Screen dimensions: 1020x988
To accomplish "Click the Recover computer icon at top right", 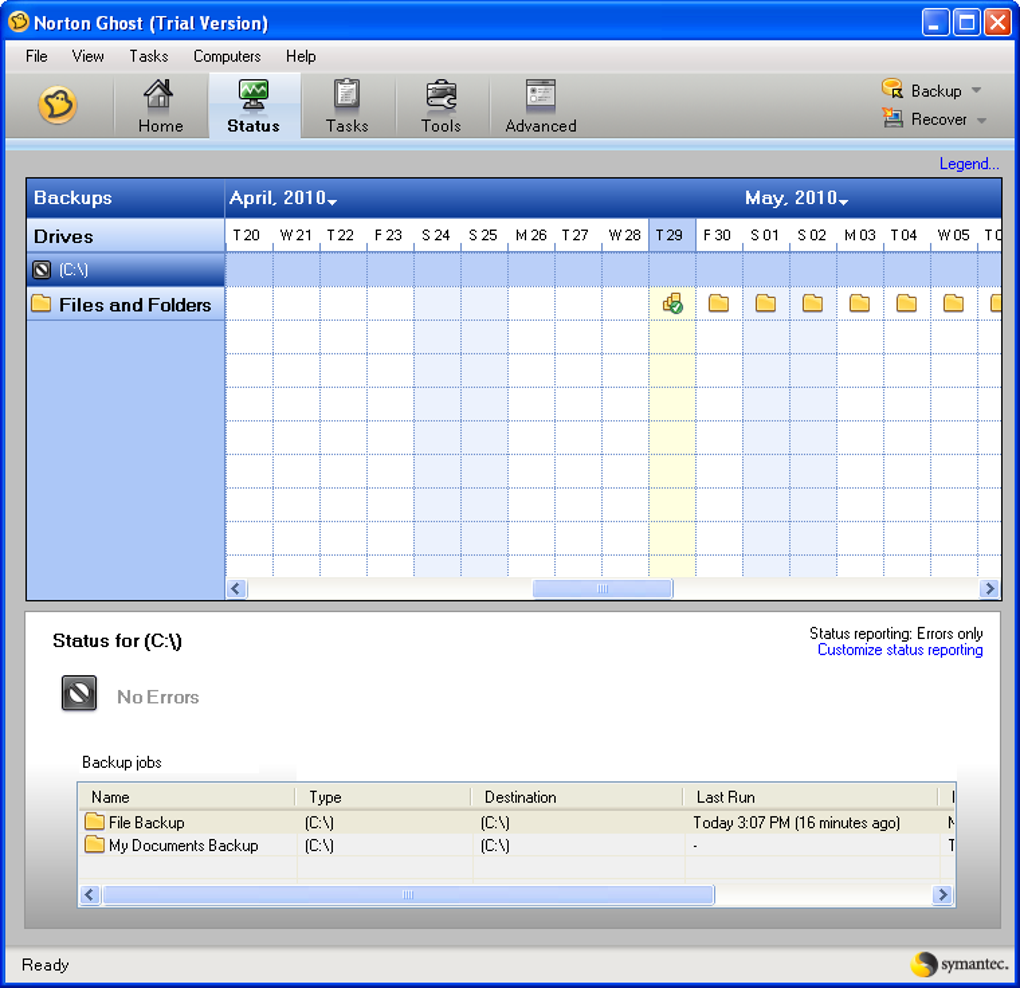I will tap(892, 118).
